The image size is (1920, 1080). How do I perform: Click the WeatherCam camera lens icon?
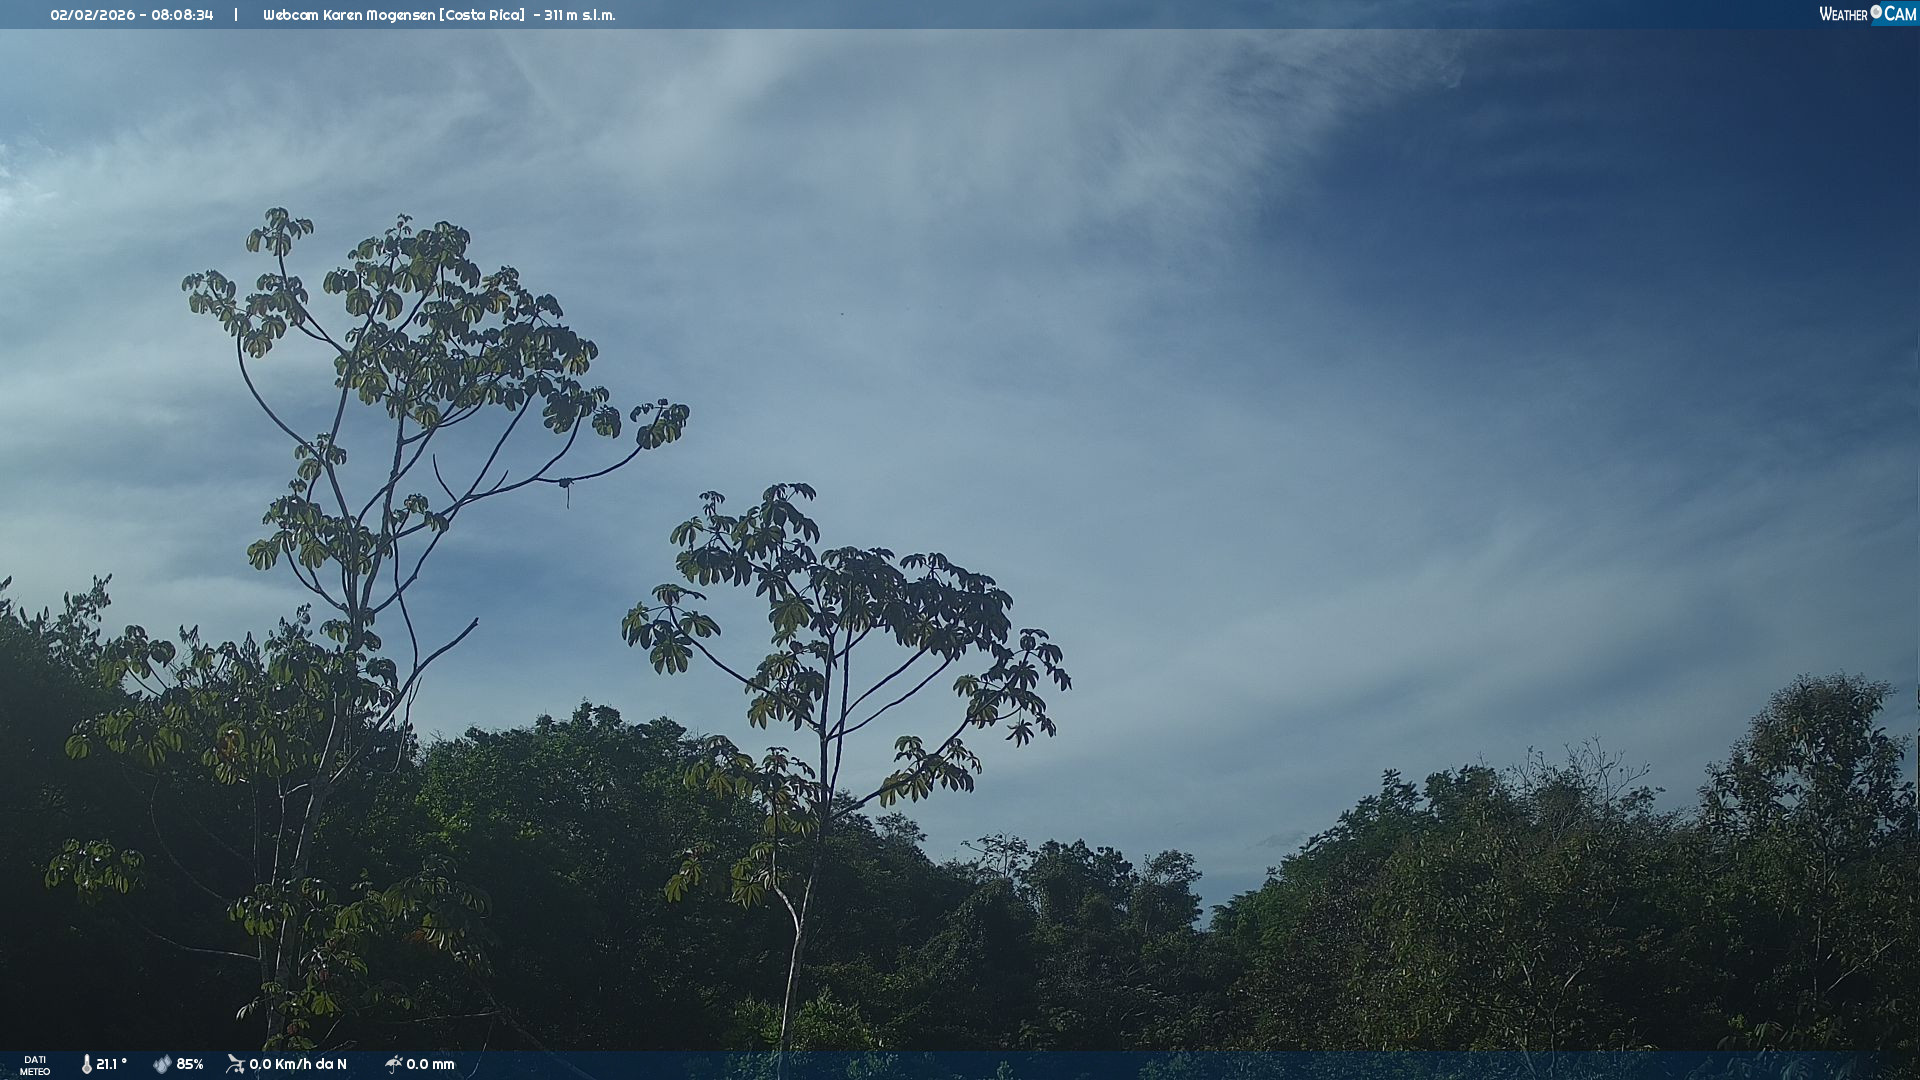1876,12
